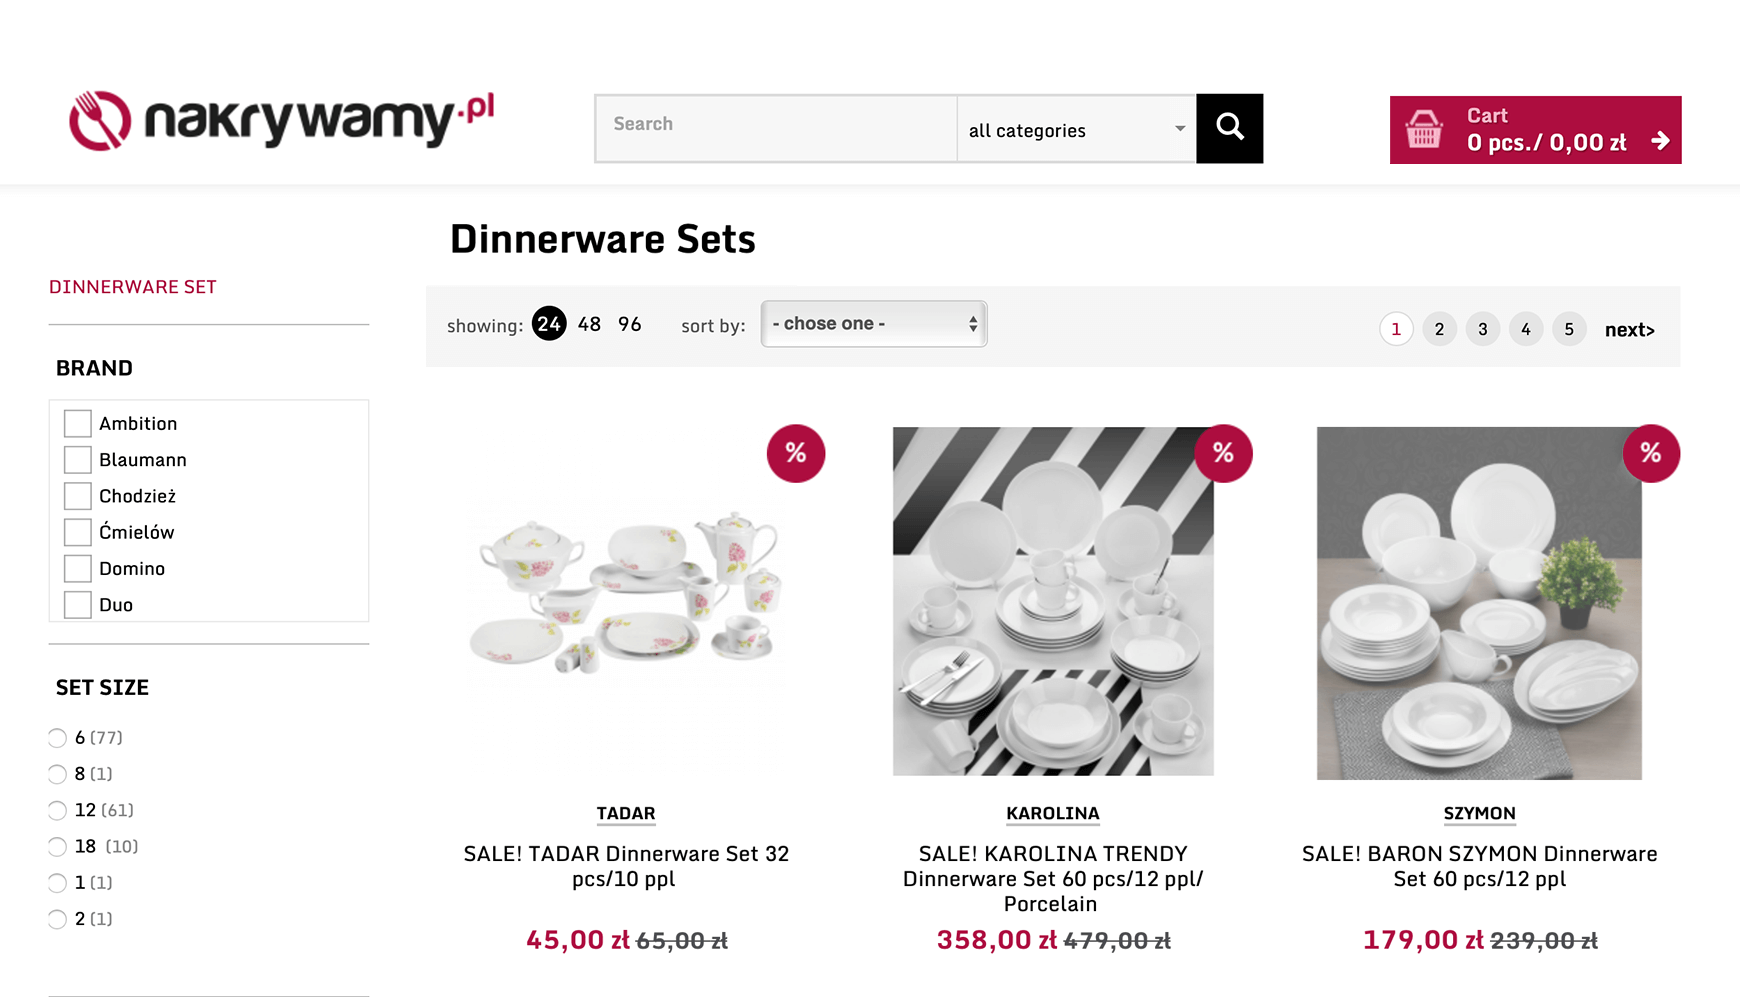This screenshot has width=1740, height=1000.
Task: Open the DINNERWARE SET category link
Action: coord(133,287)
